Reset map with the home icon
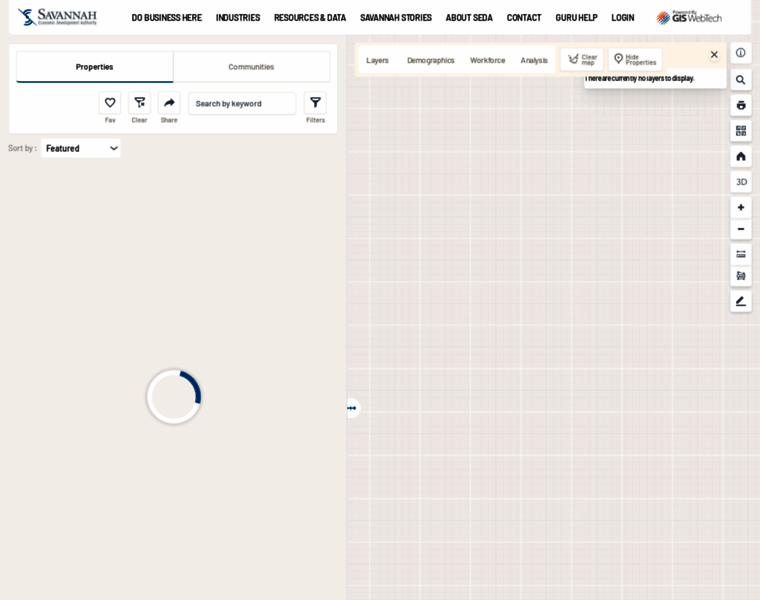 (741, 156)
